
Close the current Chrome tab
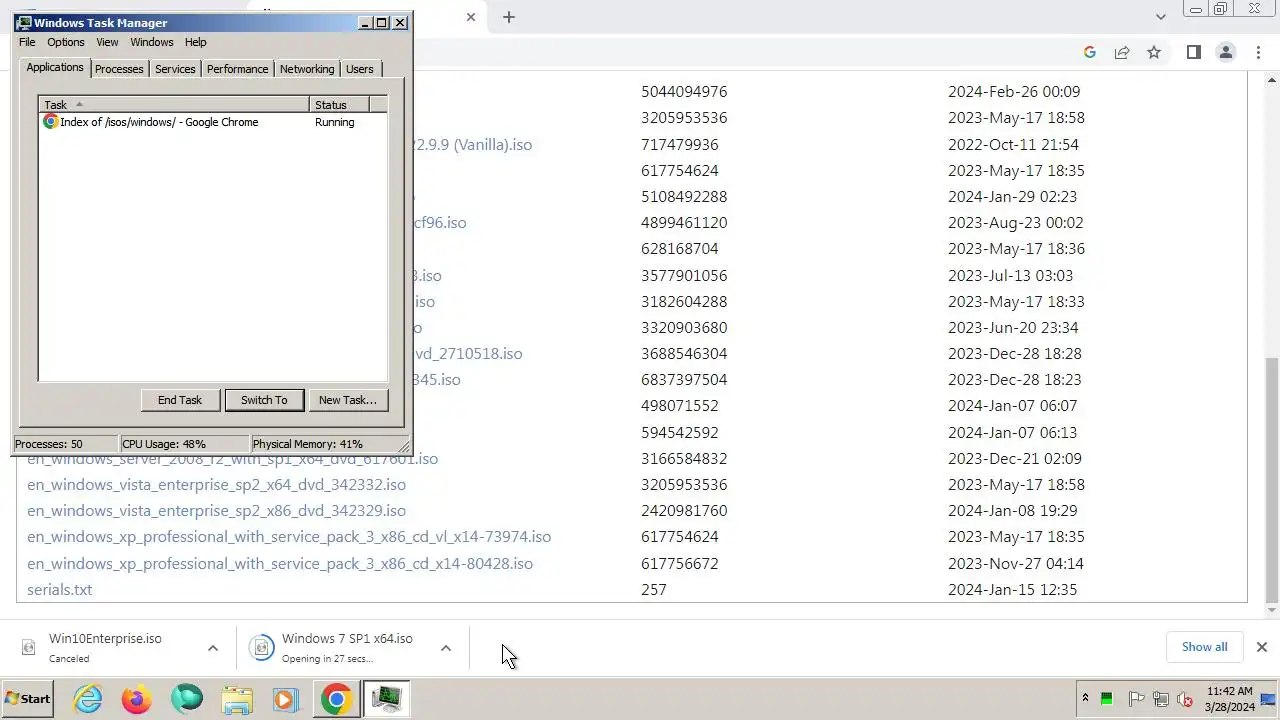pyautogui.click(x=471, y=17)
